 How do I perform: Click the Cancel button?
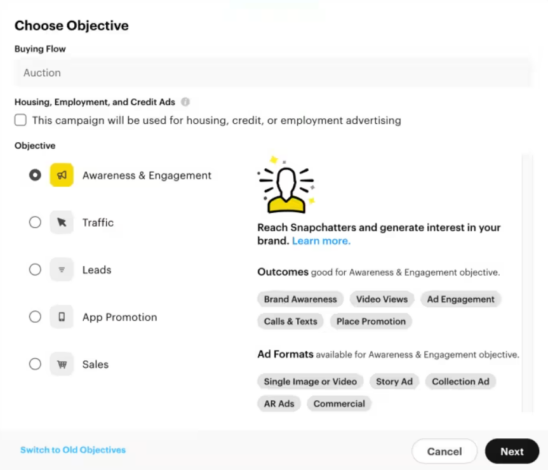[x=444, y=451]
